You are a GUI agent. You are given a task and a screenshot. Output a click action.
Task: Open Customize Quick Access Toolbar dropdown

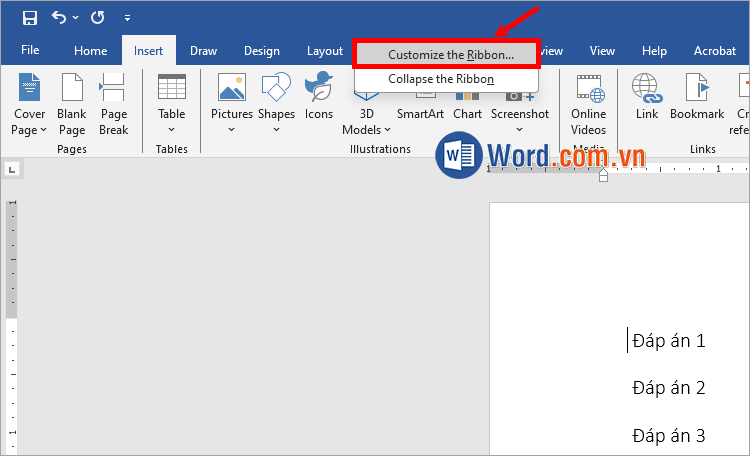(x=127, y=18)
